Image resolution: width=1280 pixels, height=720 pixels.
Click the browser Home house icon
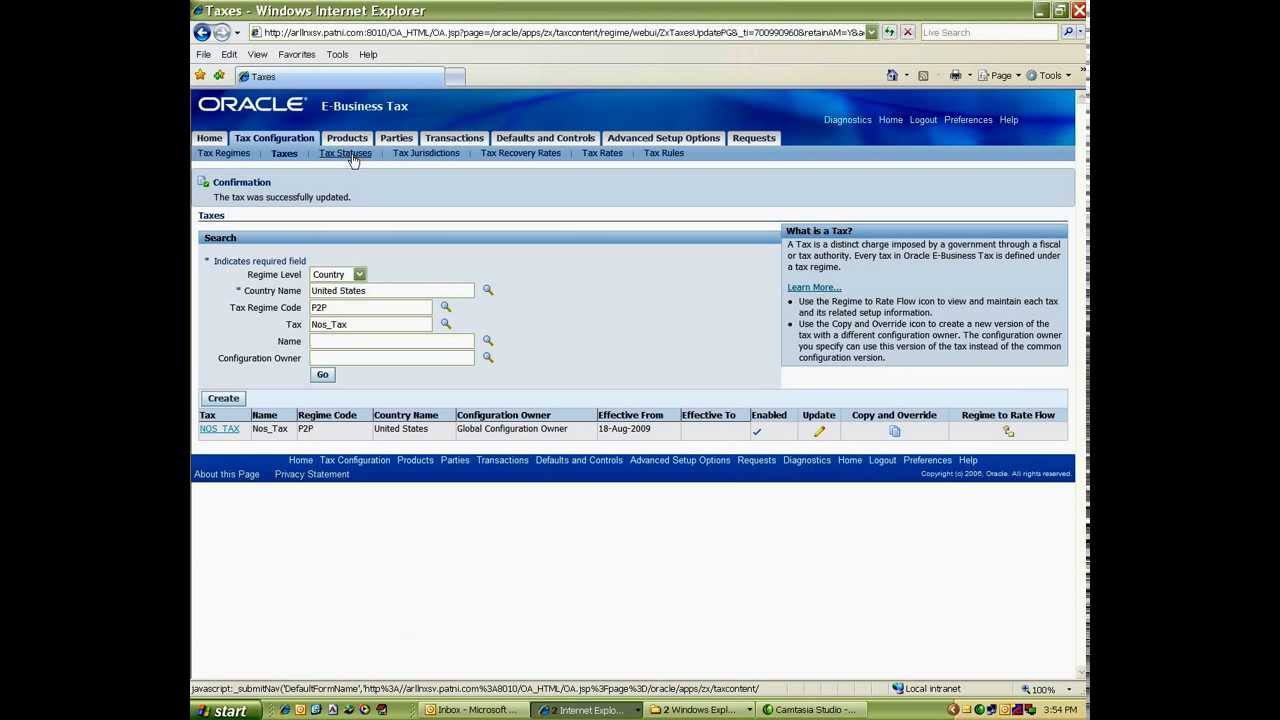pos(892,76)
